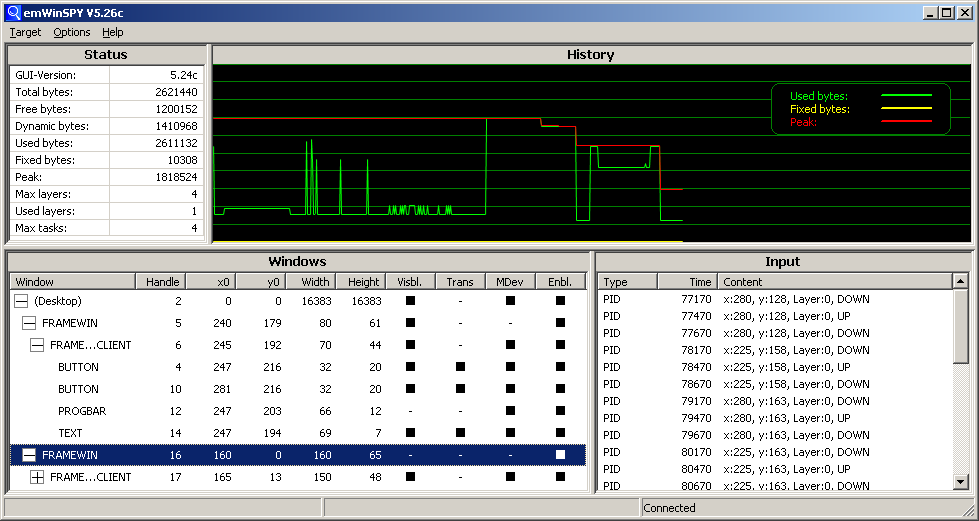Screen dimensions: 979x521
Task: Collapse the selected FRAMEWIN node handle 16
Action: [29, 455]
